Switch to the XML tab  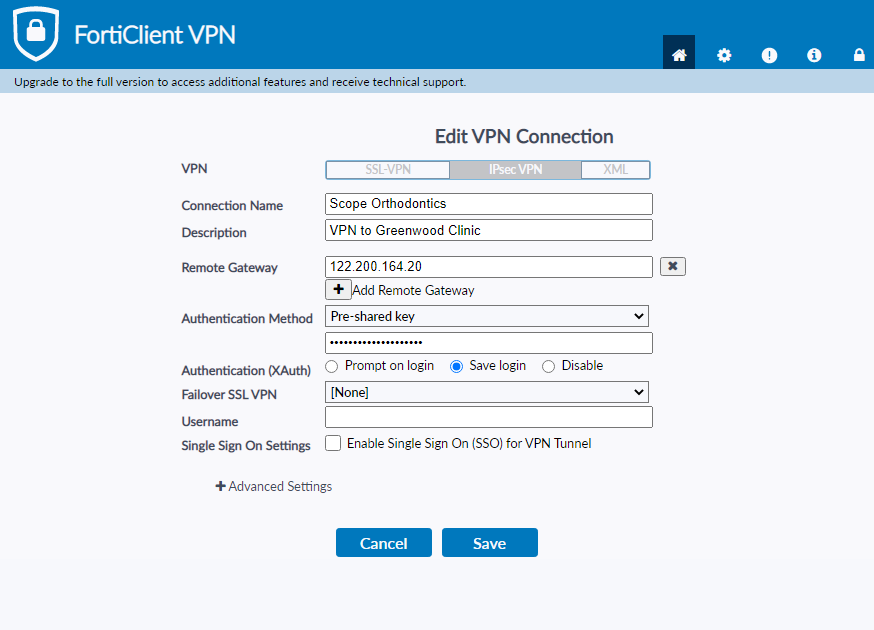(x=615, y=169)
